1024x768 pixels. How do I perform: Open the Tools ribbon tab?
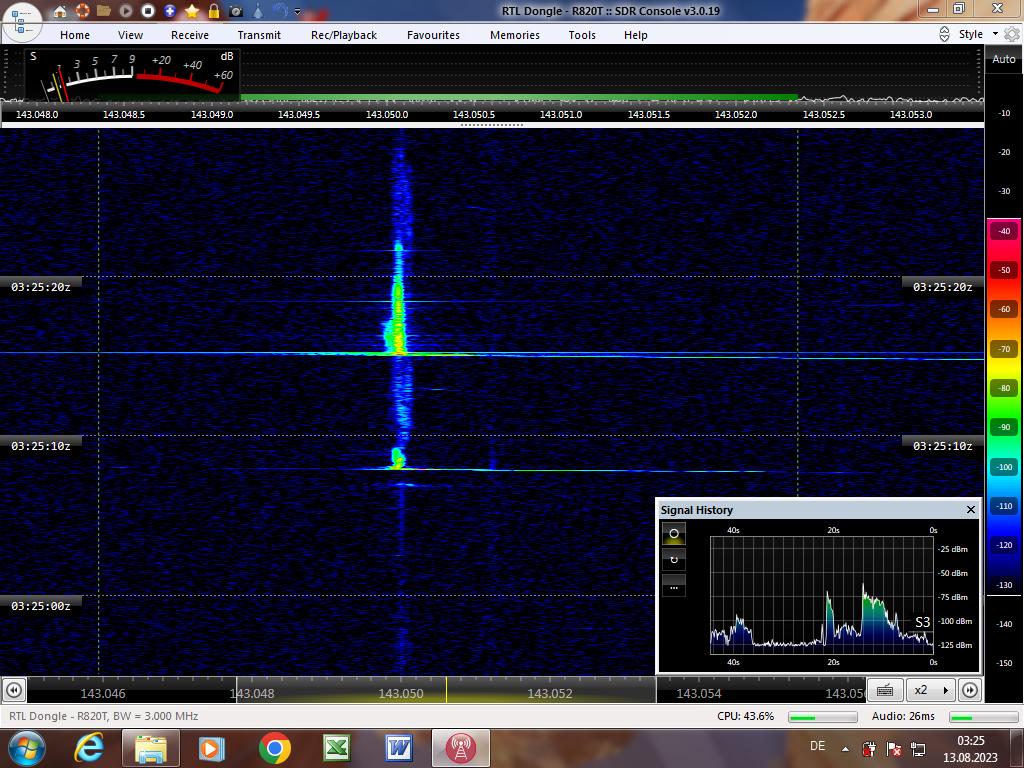[x=582, y=35]
